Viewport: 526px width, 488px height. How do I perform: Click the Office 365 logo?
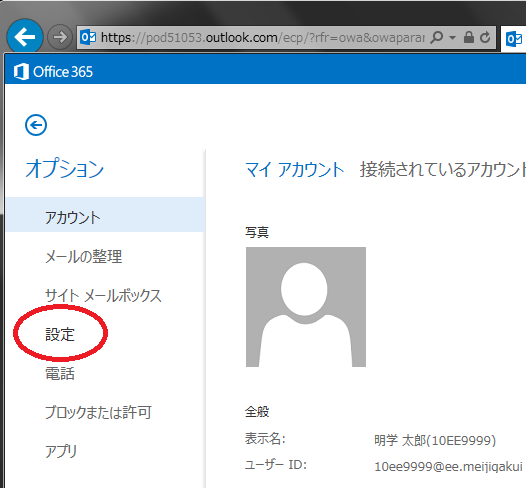pyautogui.click(x=53, y=72)
